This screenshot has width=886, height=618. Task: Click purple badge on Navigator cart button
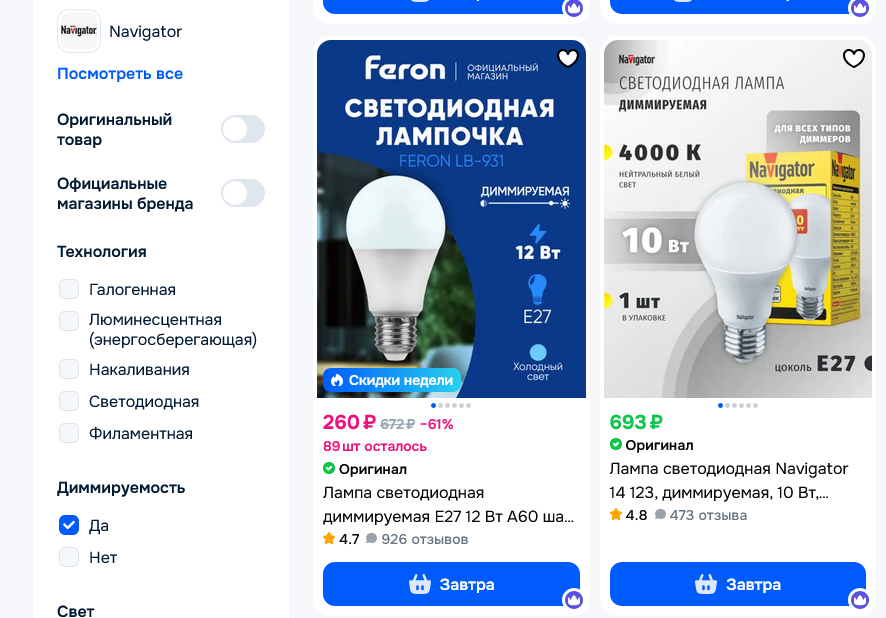(859, 599)
